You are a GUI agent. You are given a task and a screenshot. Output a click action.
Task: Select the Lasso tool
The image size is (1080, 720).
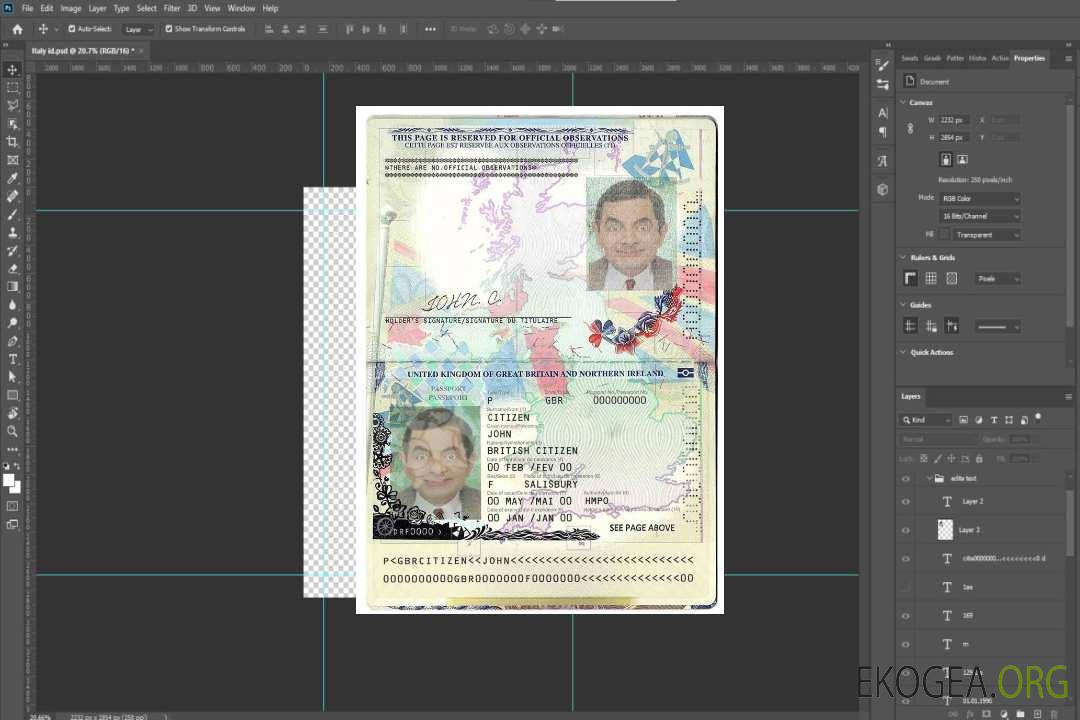point(12,106)
